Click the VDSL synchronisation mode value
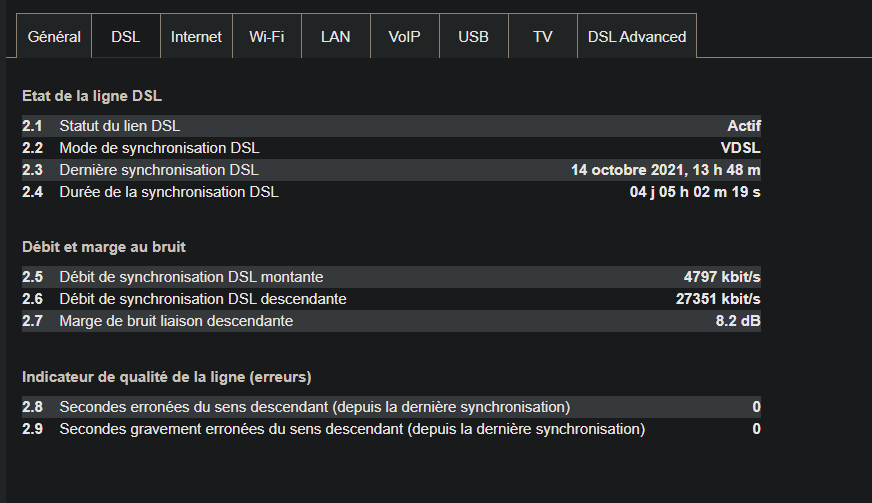 [741, 148]
